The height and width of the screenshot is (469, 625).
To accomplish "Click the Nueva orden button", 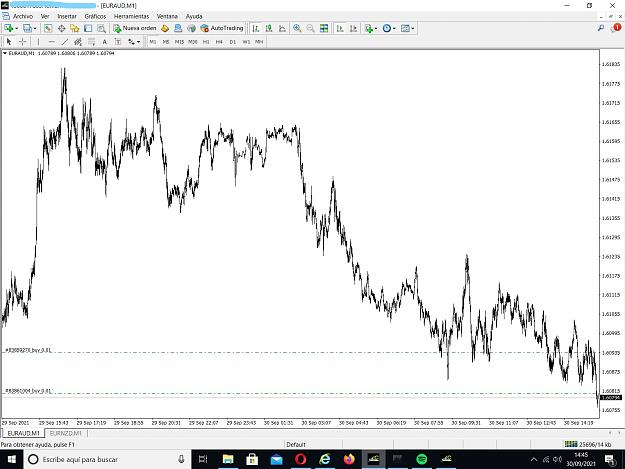I will pos(135,28).
